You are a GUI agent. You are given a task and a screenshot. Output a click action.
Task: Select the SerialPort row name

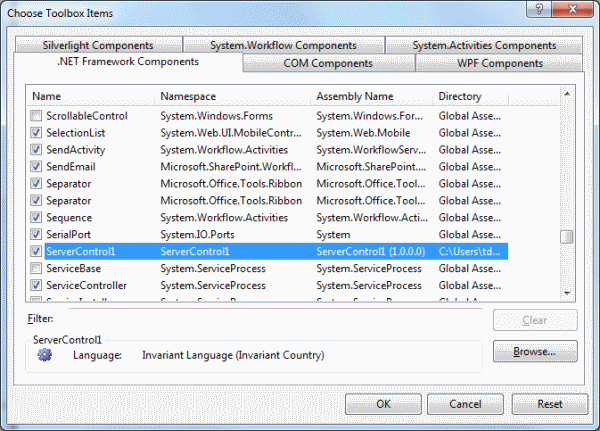[x=68, y=235]
